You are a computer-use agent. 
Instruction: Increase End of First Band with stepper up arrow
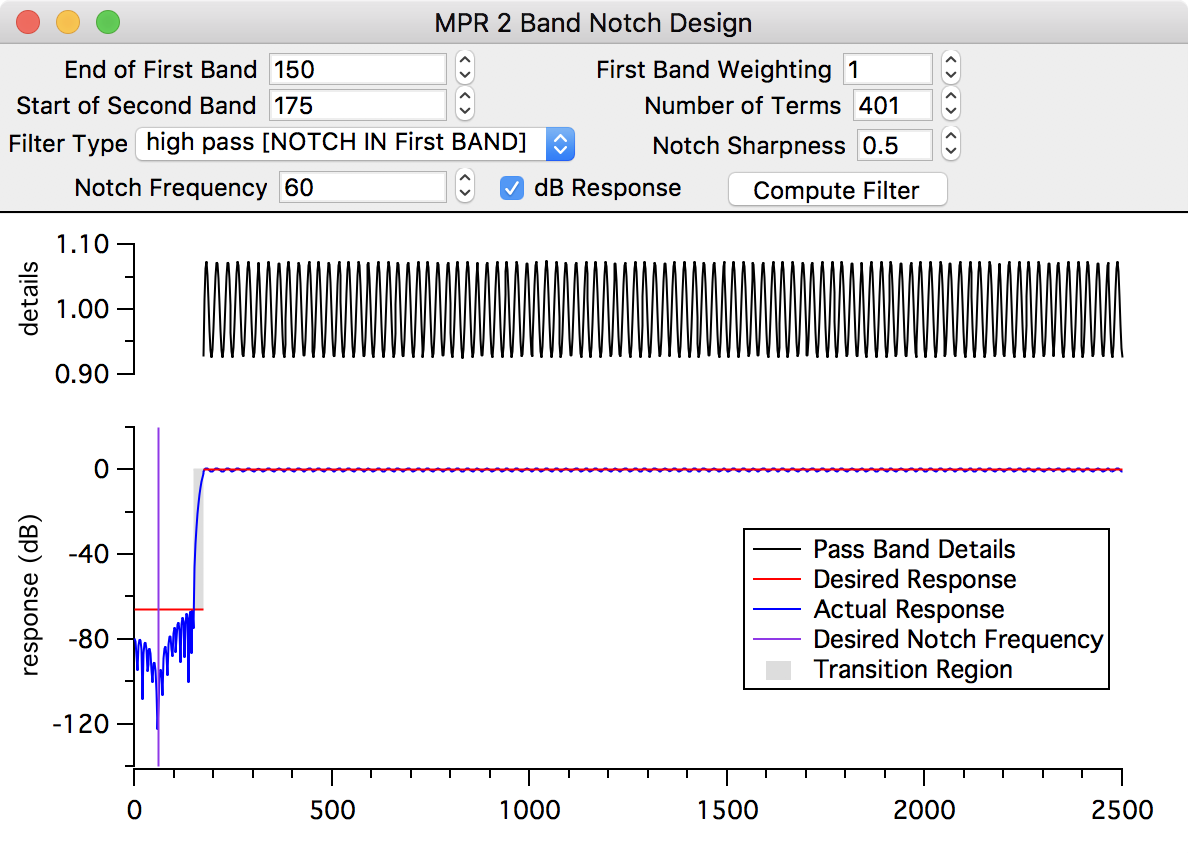(x=464, y=63)
